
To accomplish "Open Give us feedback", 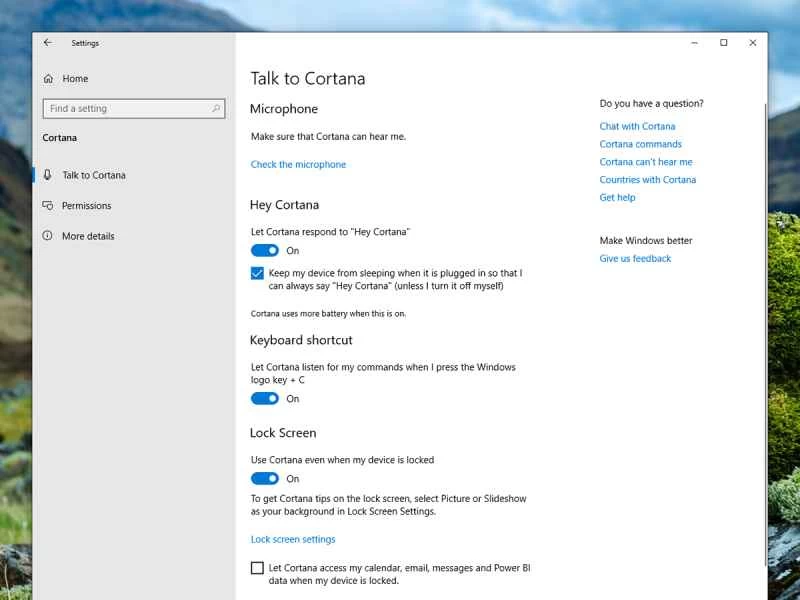I will (635, 258).
